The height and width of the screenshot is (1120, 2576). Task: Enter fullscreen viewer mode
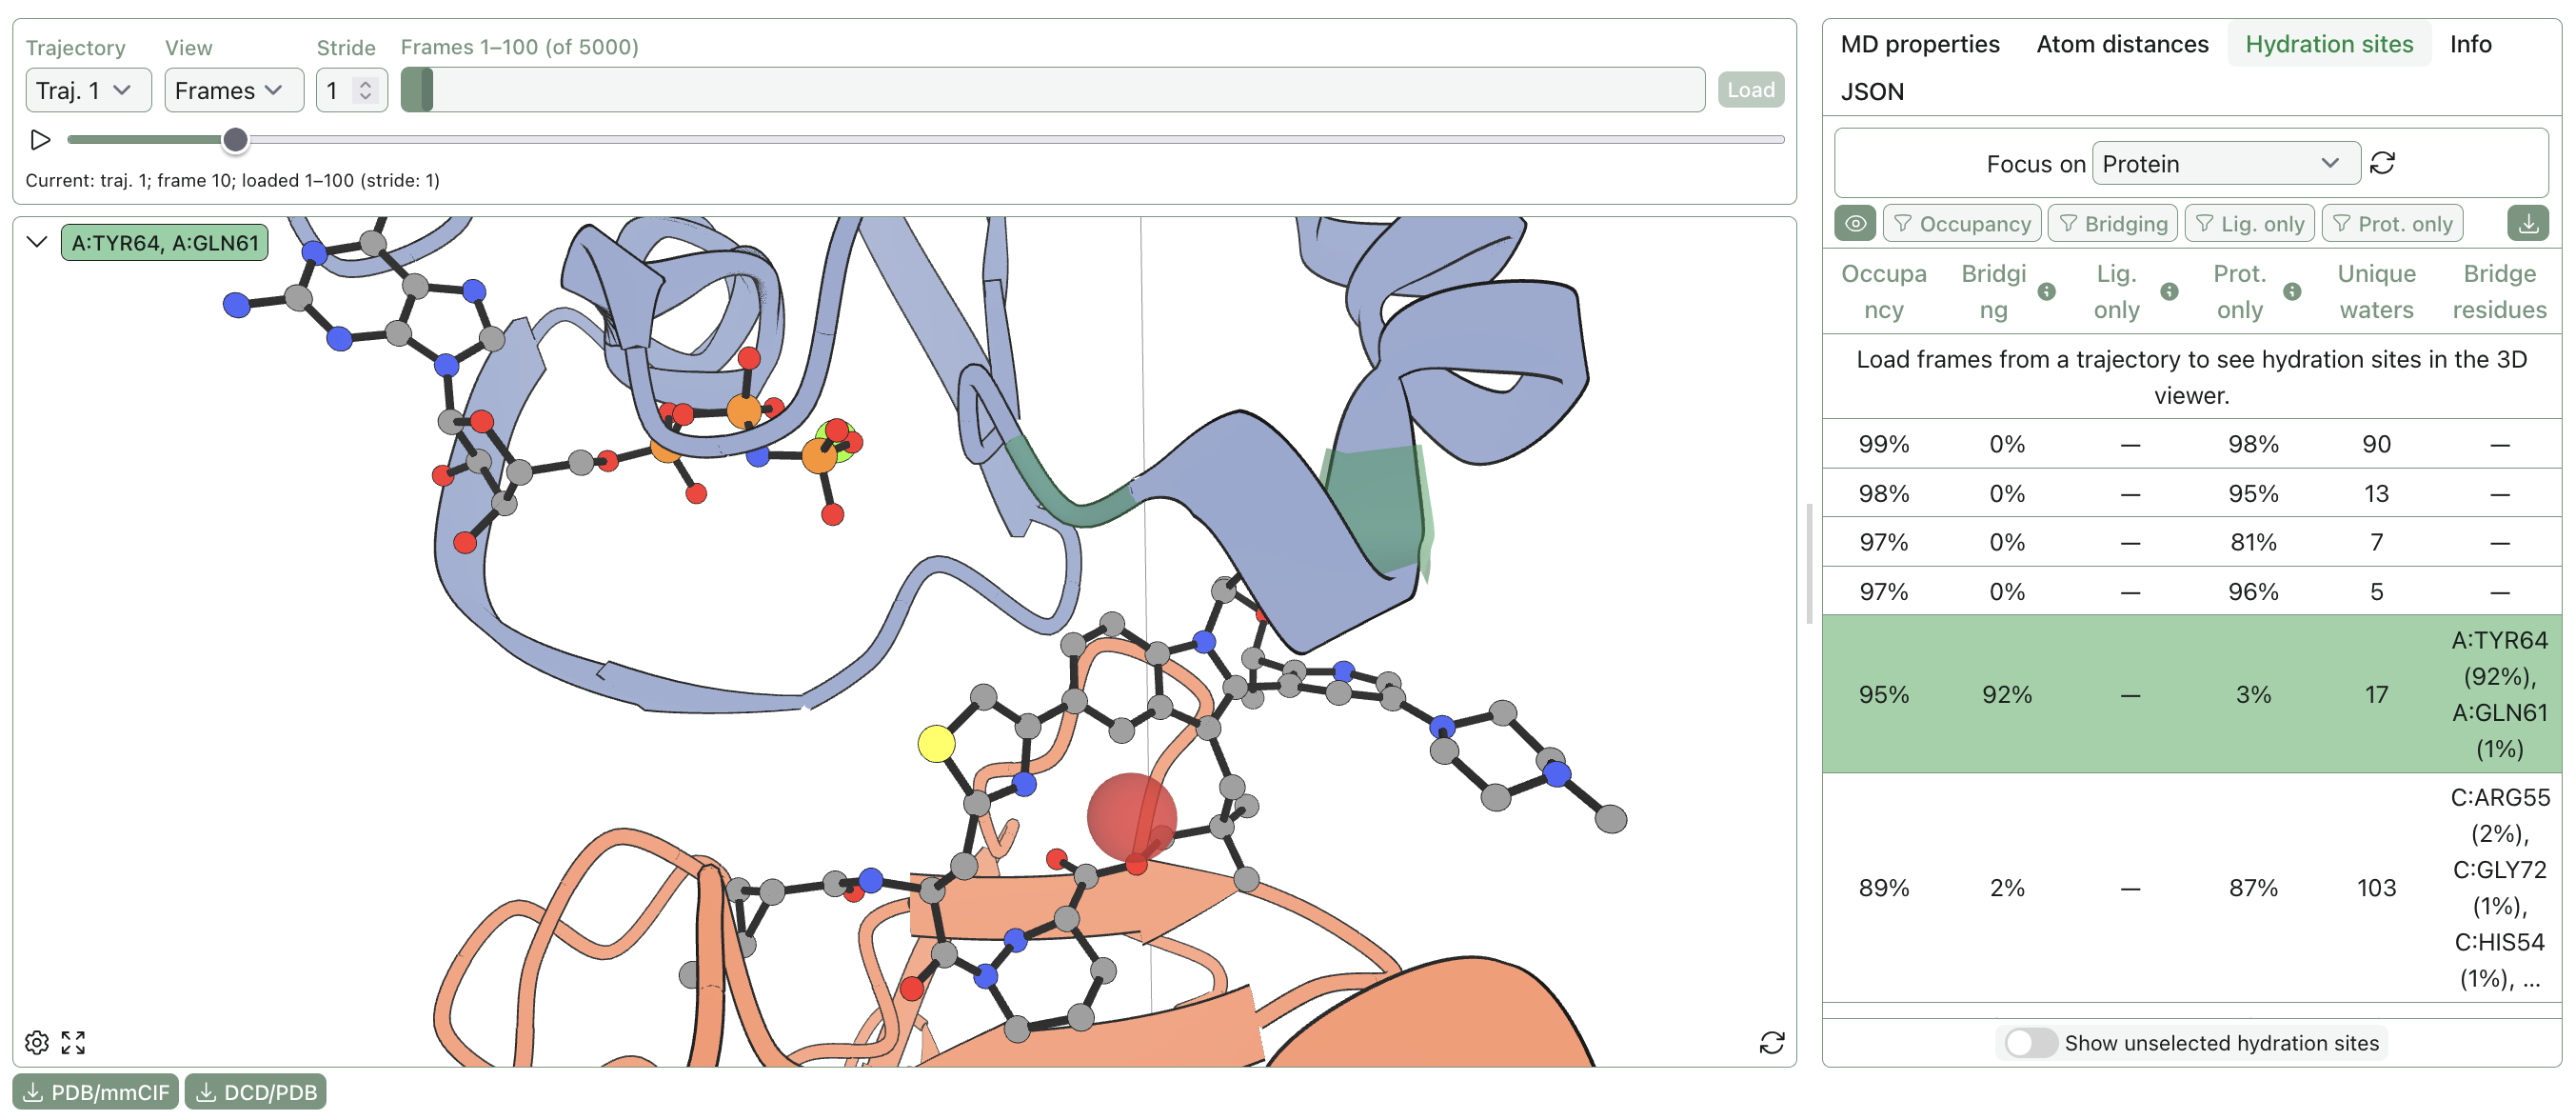point(73,1043)
